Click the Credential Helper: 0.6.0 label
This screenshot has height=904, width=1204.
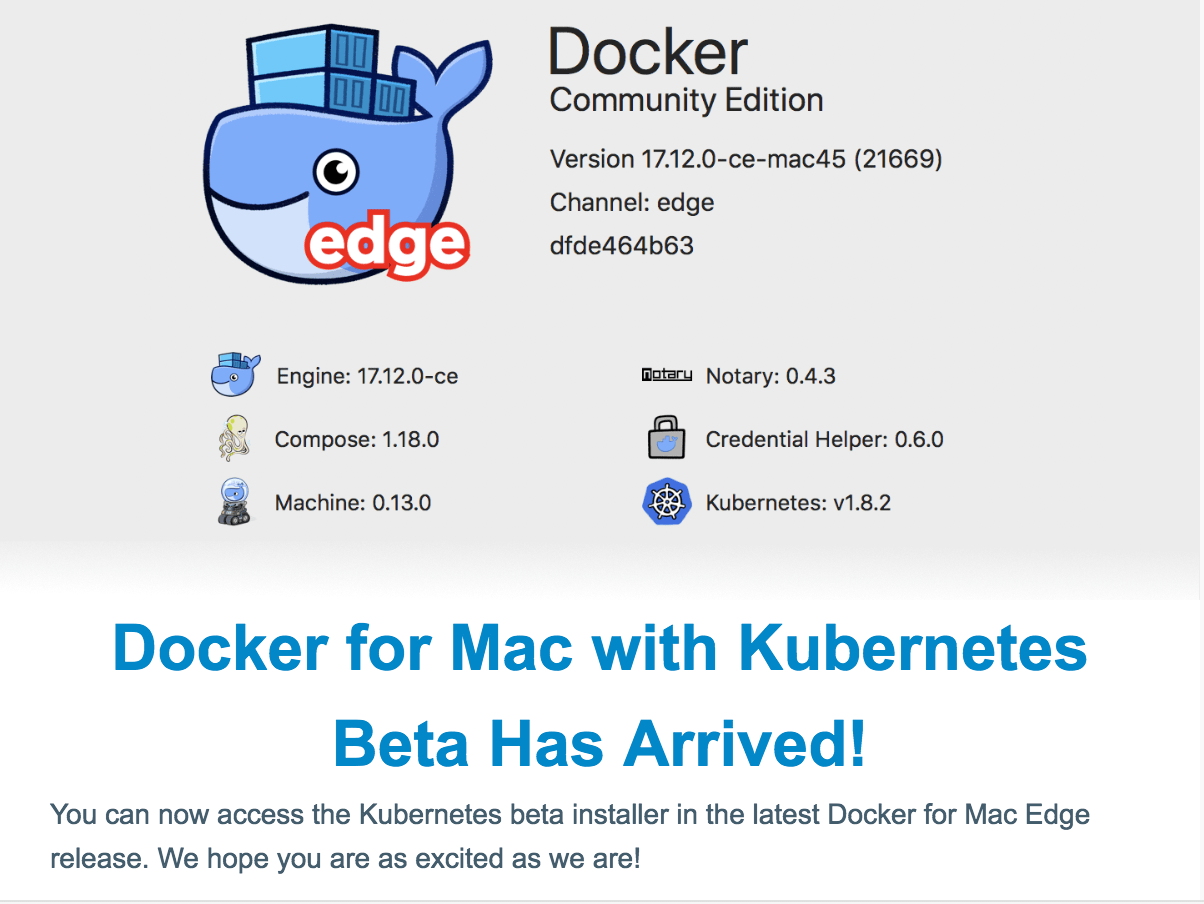click(824, 439)
